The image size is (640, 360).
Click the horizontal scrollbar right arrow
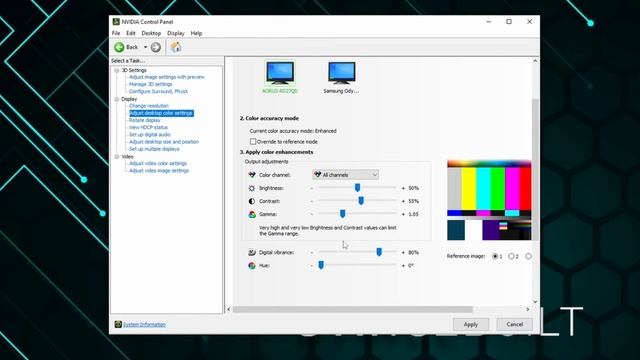pos(528,309)
